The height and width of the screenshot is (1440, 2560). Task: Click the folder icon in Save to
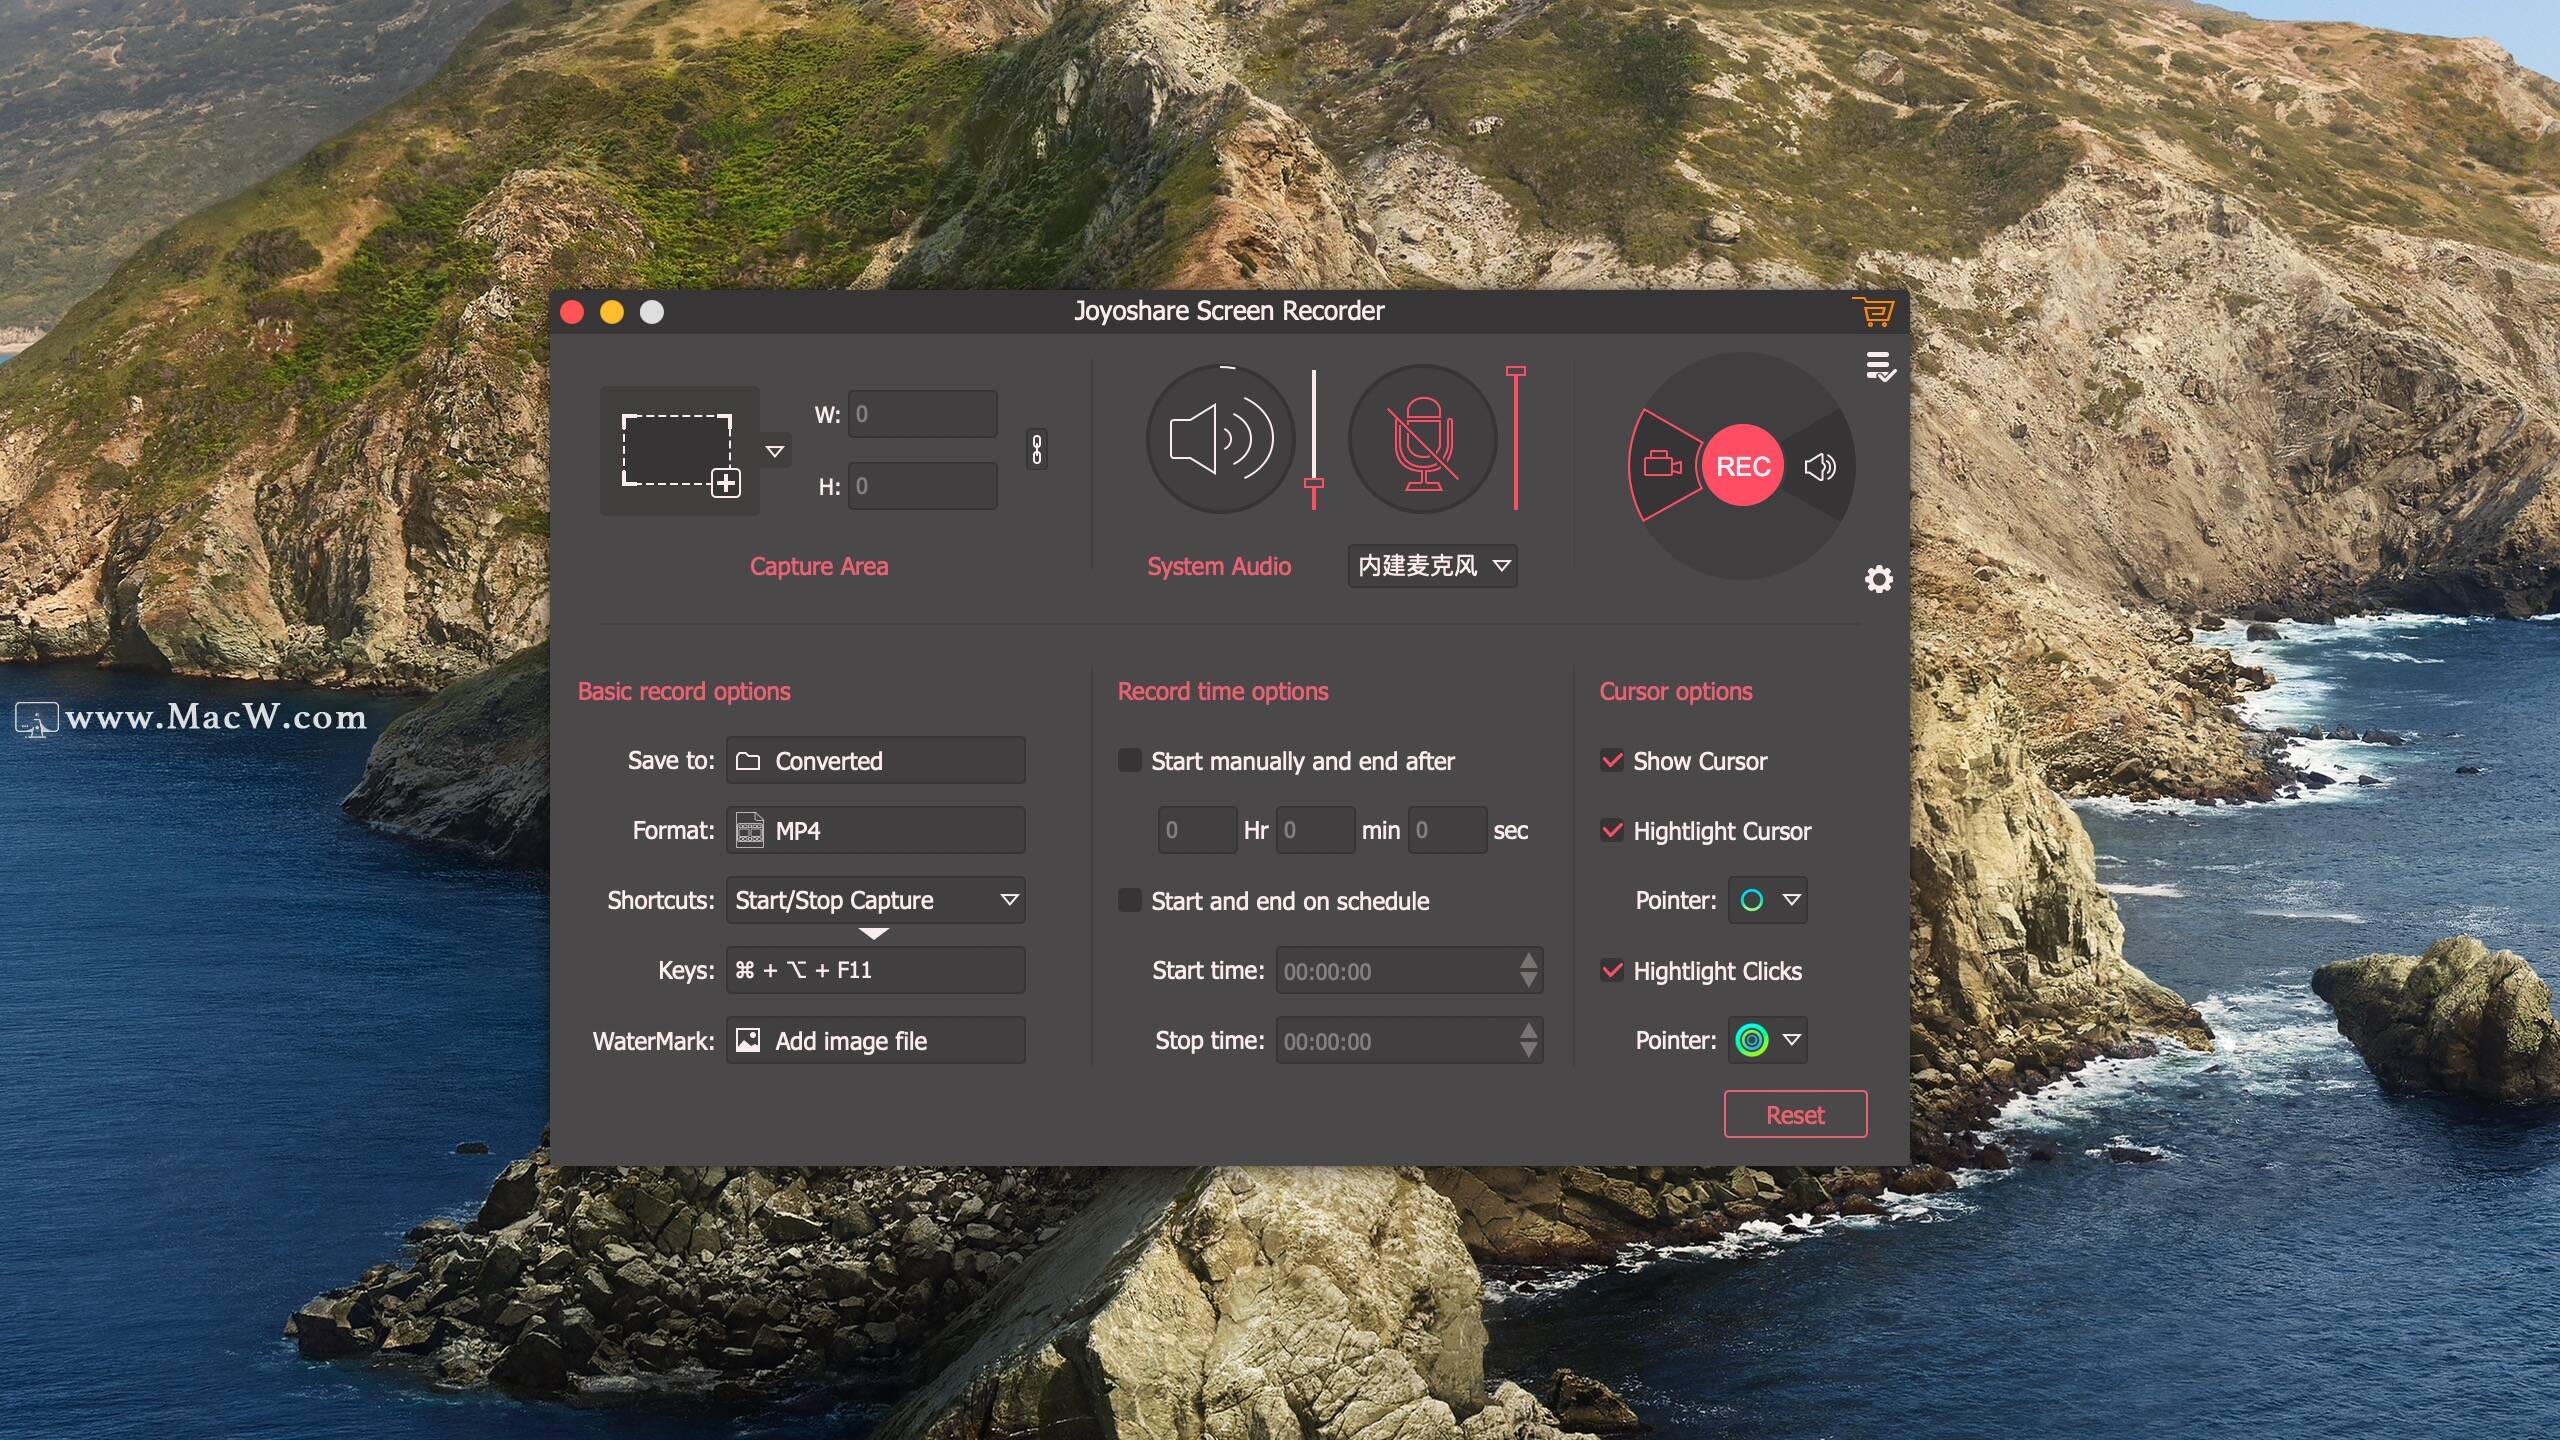click(748, 761)
